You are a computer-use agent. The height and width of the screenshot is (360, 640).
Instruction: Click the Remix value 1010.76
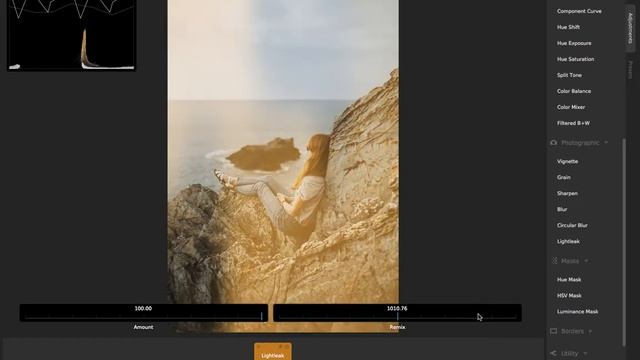point(397,309)
